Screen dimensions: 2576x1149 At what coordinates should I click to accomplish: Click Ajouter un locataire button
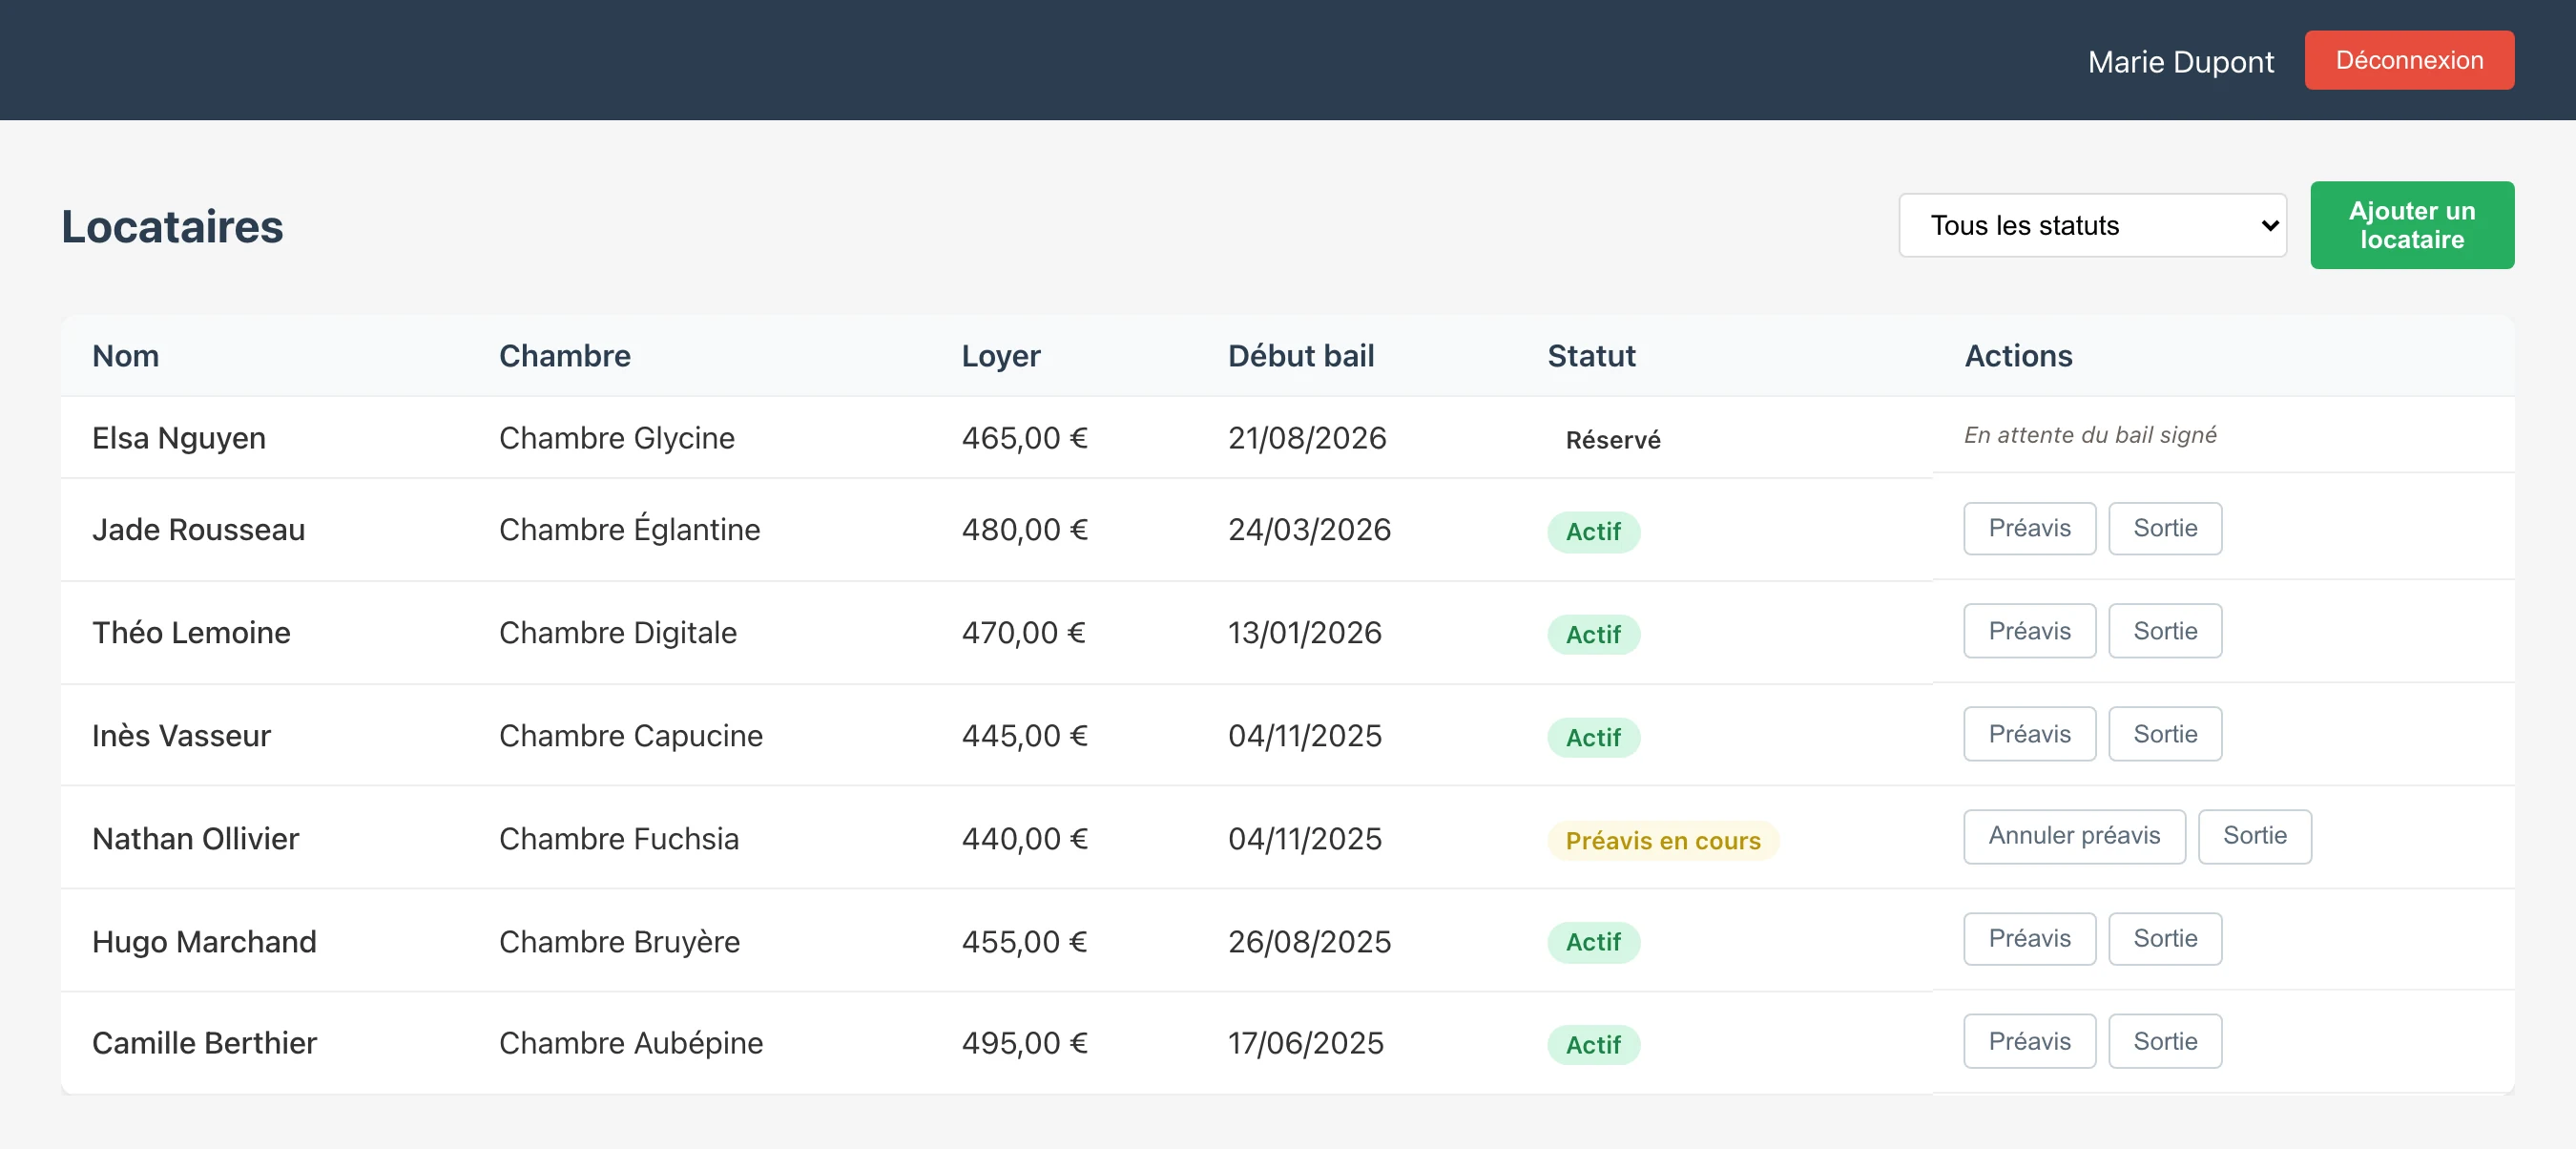click(x=2412, y=225)
